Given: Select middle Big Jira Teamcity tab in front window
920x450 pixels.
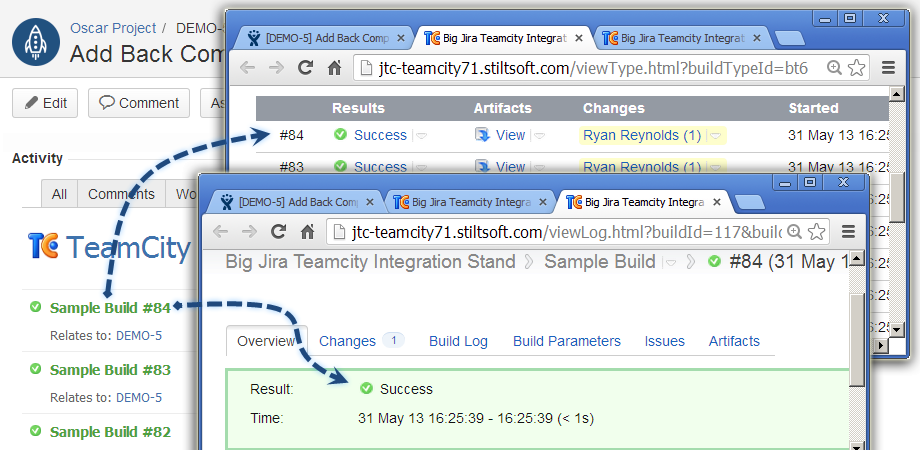Looking at the screenshot, I should [471, 202].
